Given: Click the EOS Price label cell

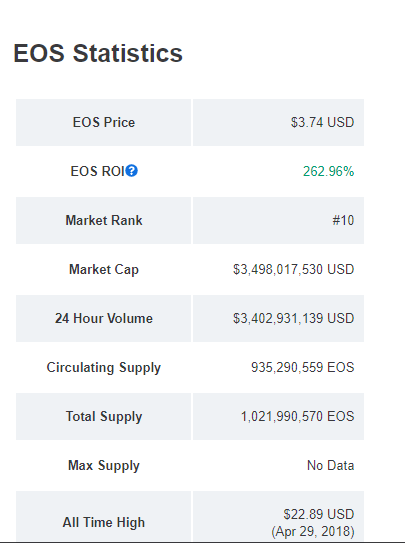Looking at the screenshot, I should click(x=104, y=122).
